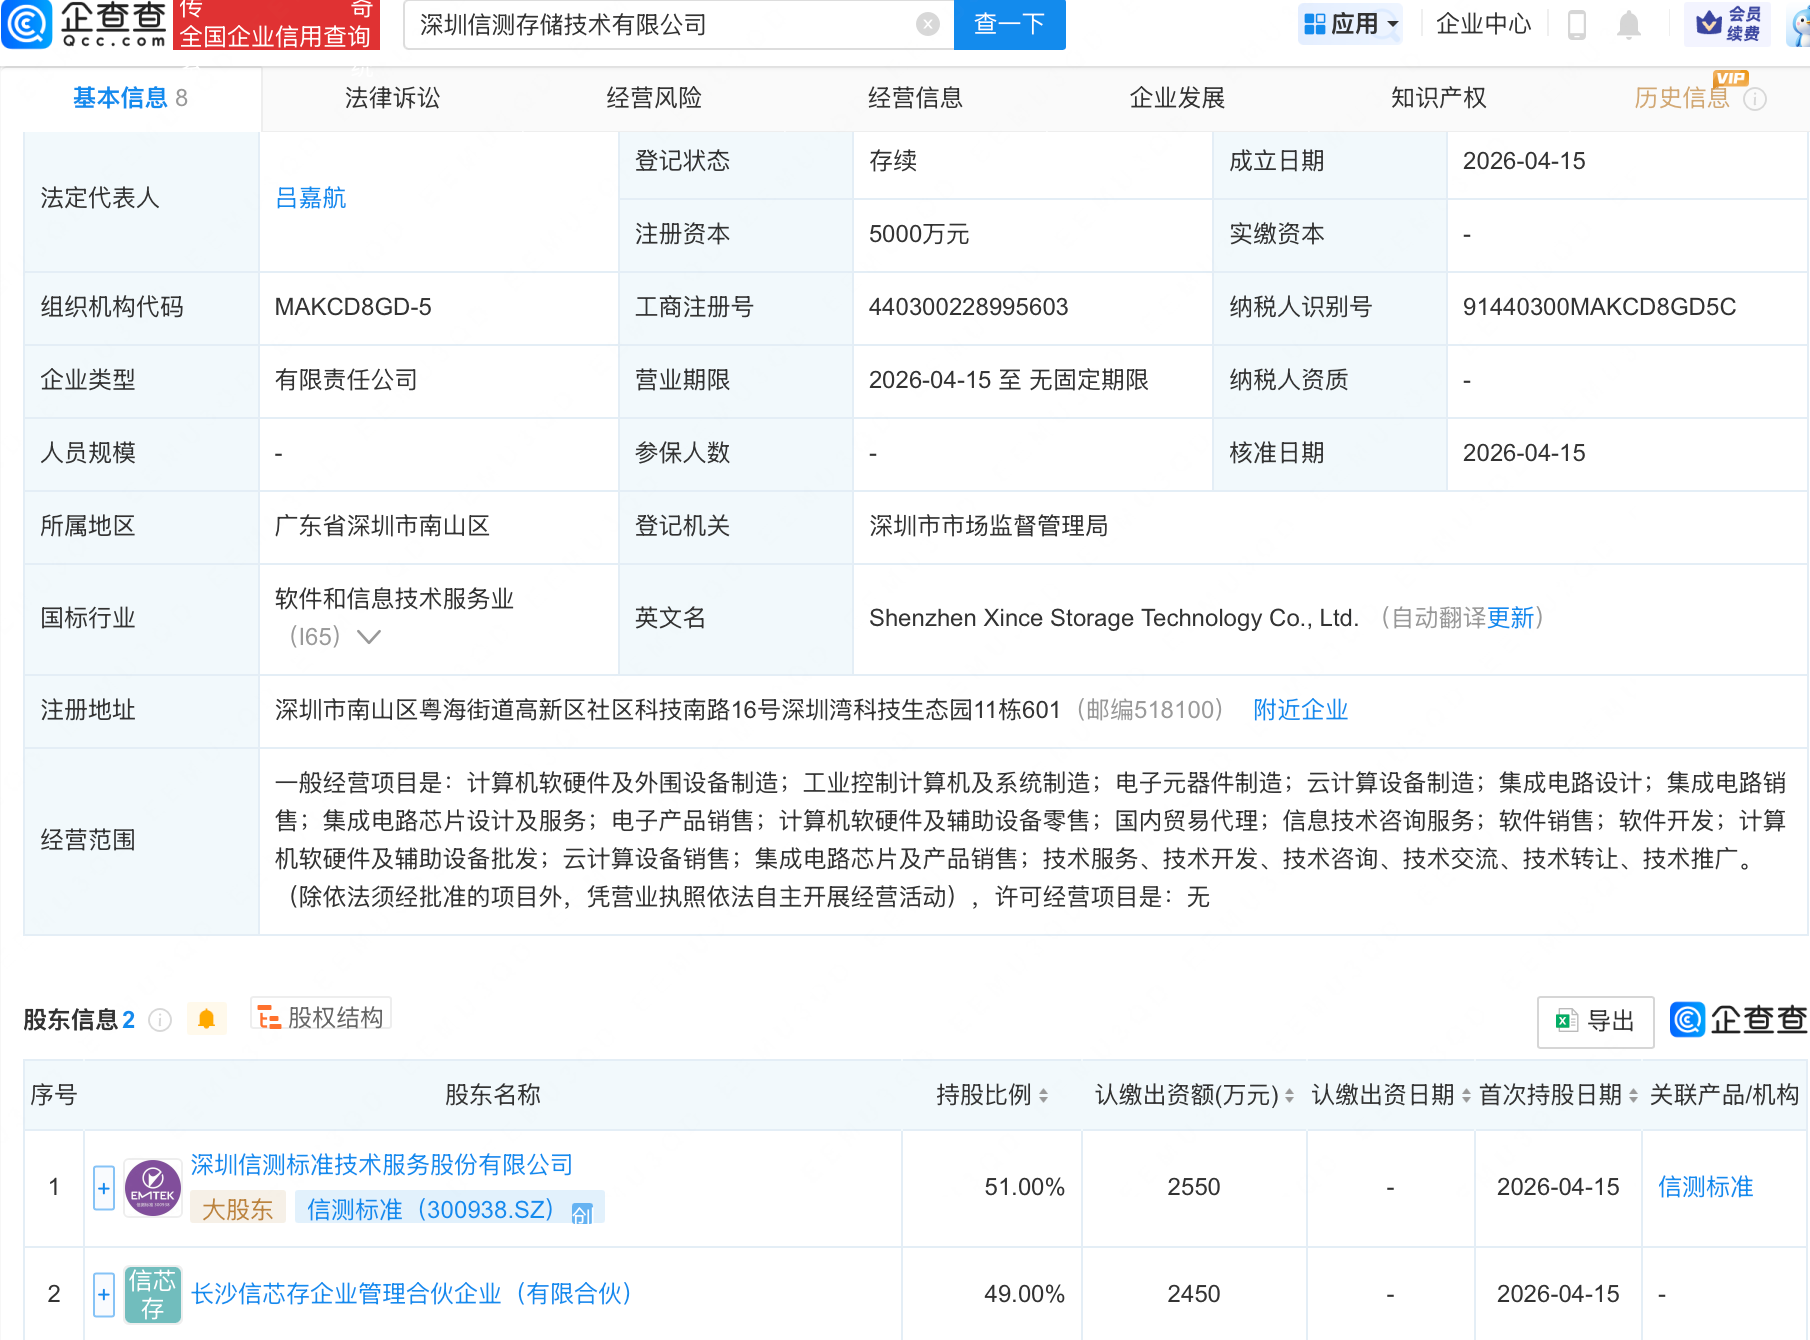Click the 企查查 watermark icon near 导出
The image size is (1810, 1340).
(1686, 1021)
